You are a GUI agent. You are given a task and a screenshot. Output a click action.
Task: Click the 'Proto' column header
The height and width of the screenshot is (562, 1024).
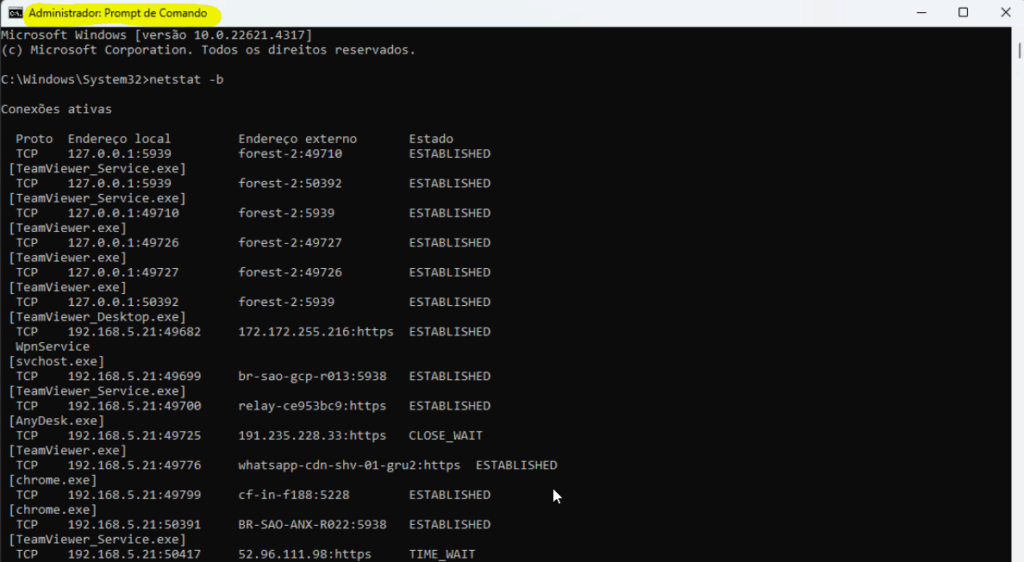[x=34, y=139]
